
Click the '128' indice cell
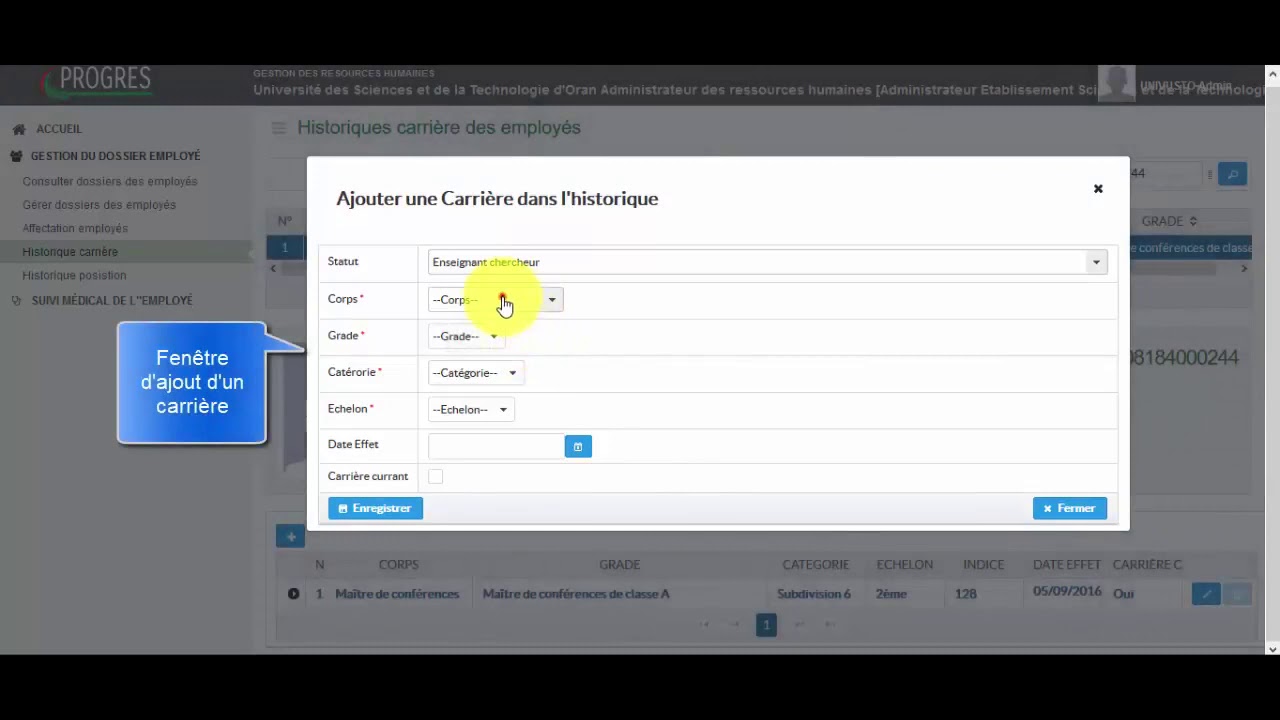(965, 594)
